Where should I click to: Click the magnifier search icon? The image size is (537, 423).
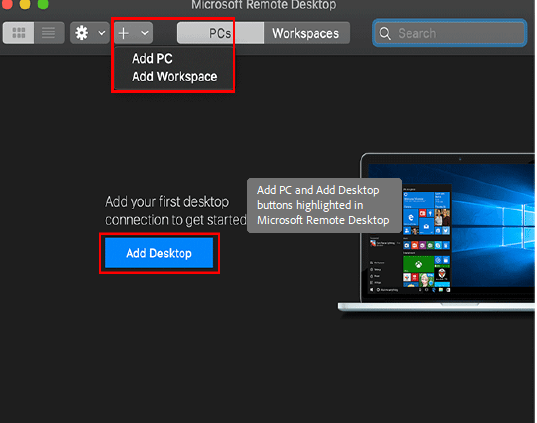[x=385, y=33]
